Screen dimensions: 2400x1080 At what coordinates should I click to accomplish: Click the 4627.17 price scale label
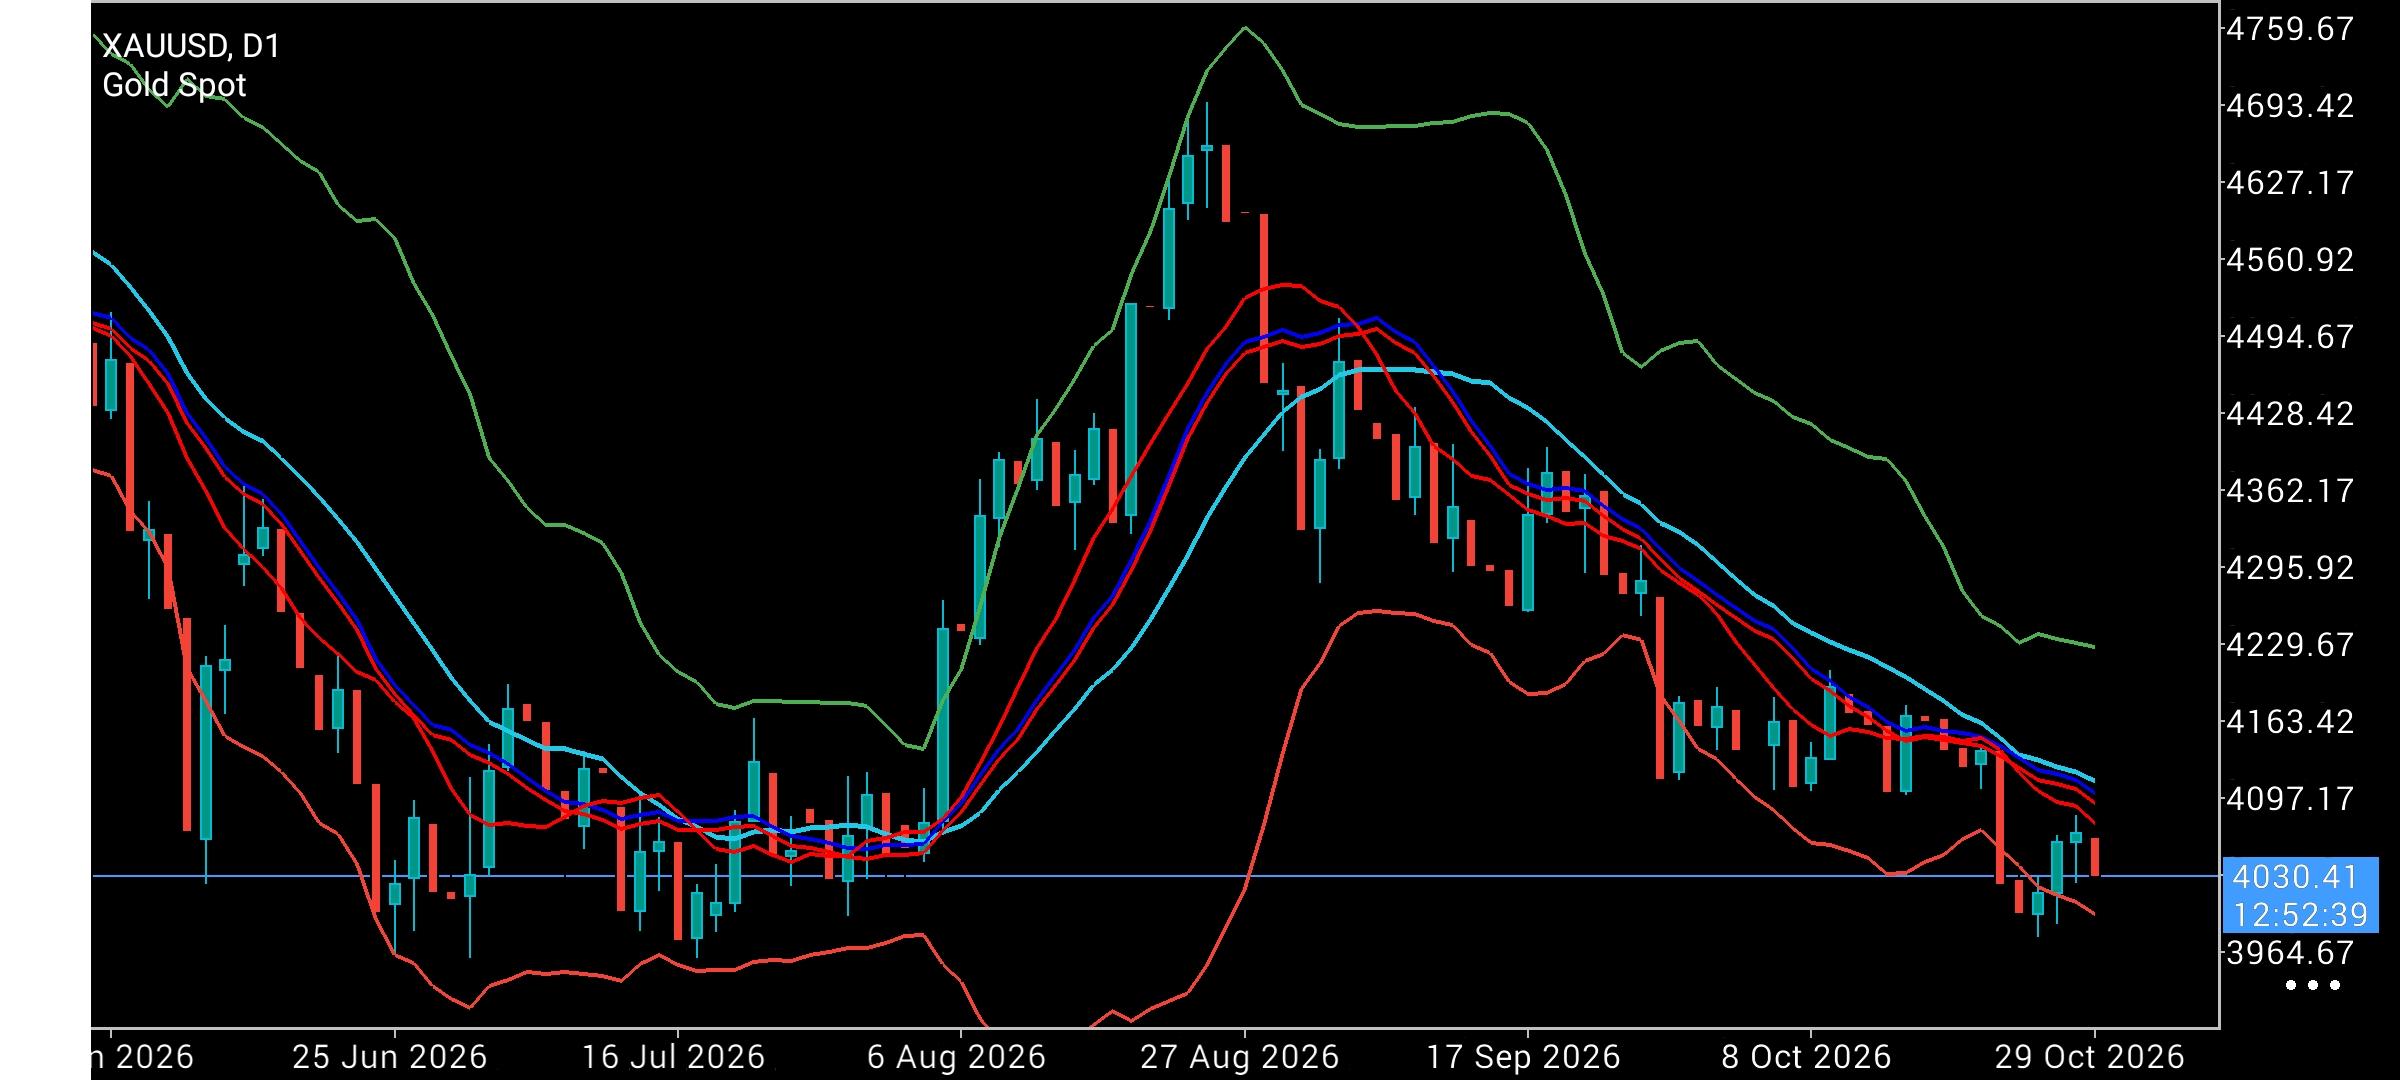point(2289,182)
